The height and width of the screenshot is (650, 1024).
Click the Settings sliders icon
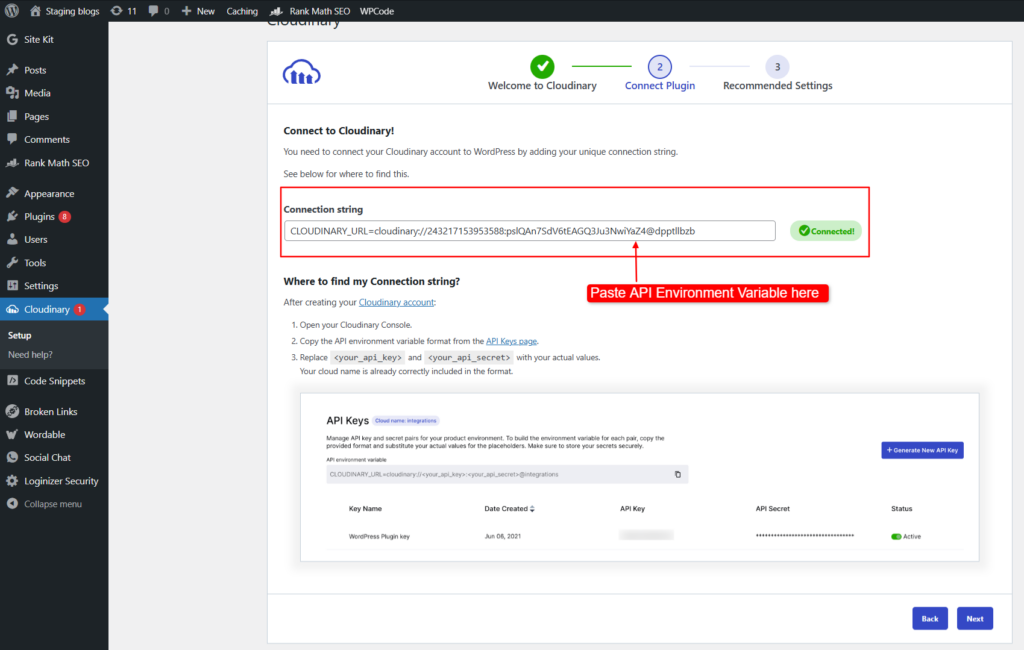[x=12, y=285]
